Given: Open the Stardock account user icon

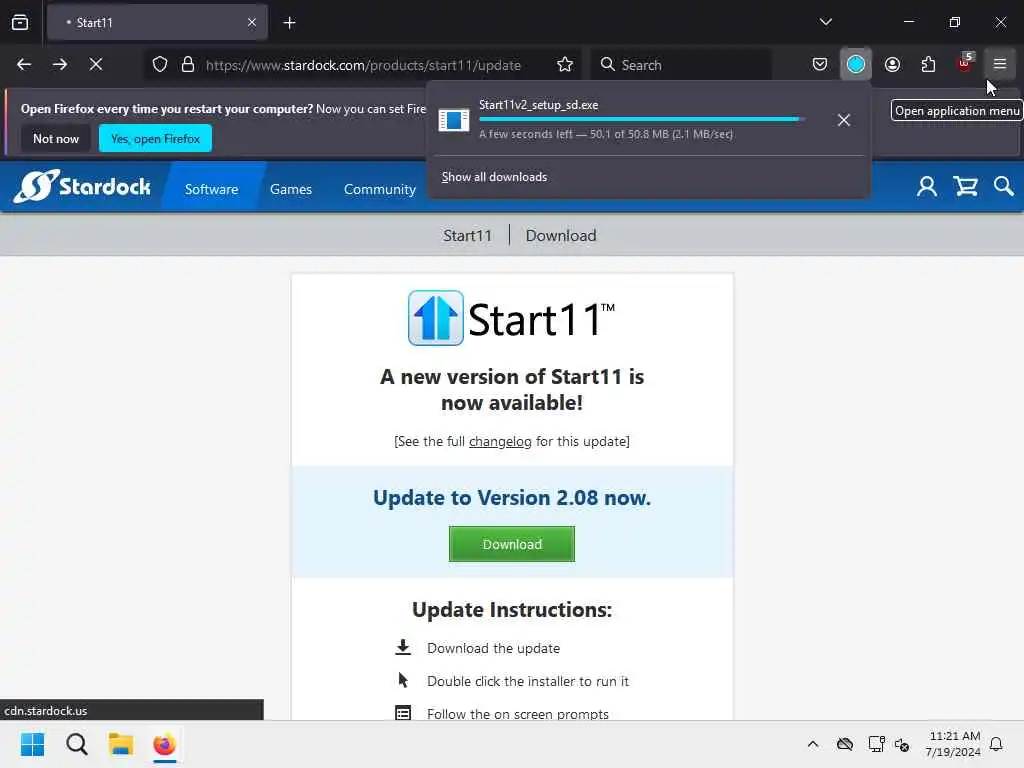Looking at the screenshot, I should (927, 187).
